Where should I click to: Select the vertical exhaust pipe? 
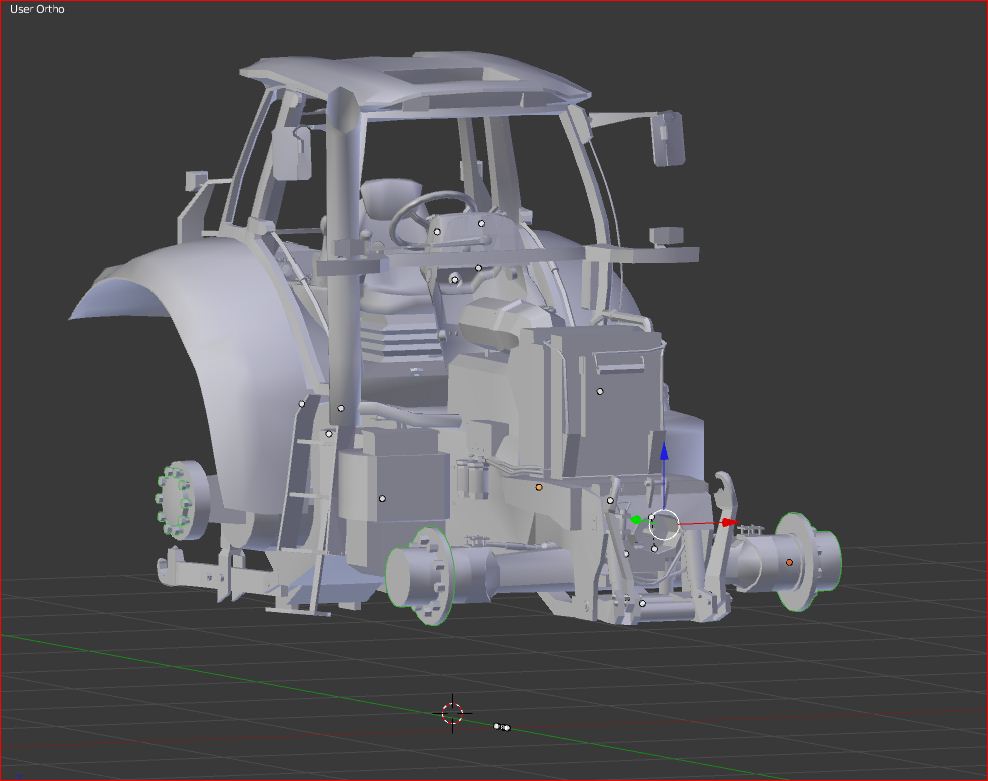pos(344,265)
